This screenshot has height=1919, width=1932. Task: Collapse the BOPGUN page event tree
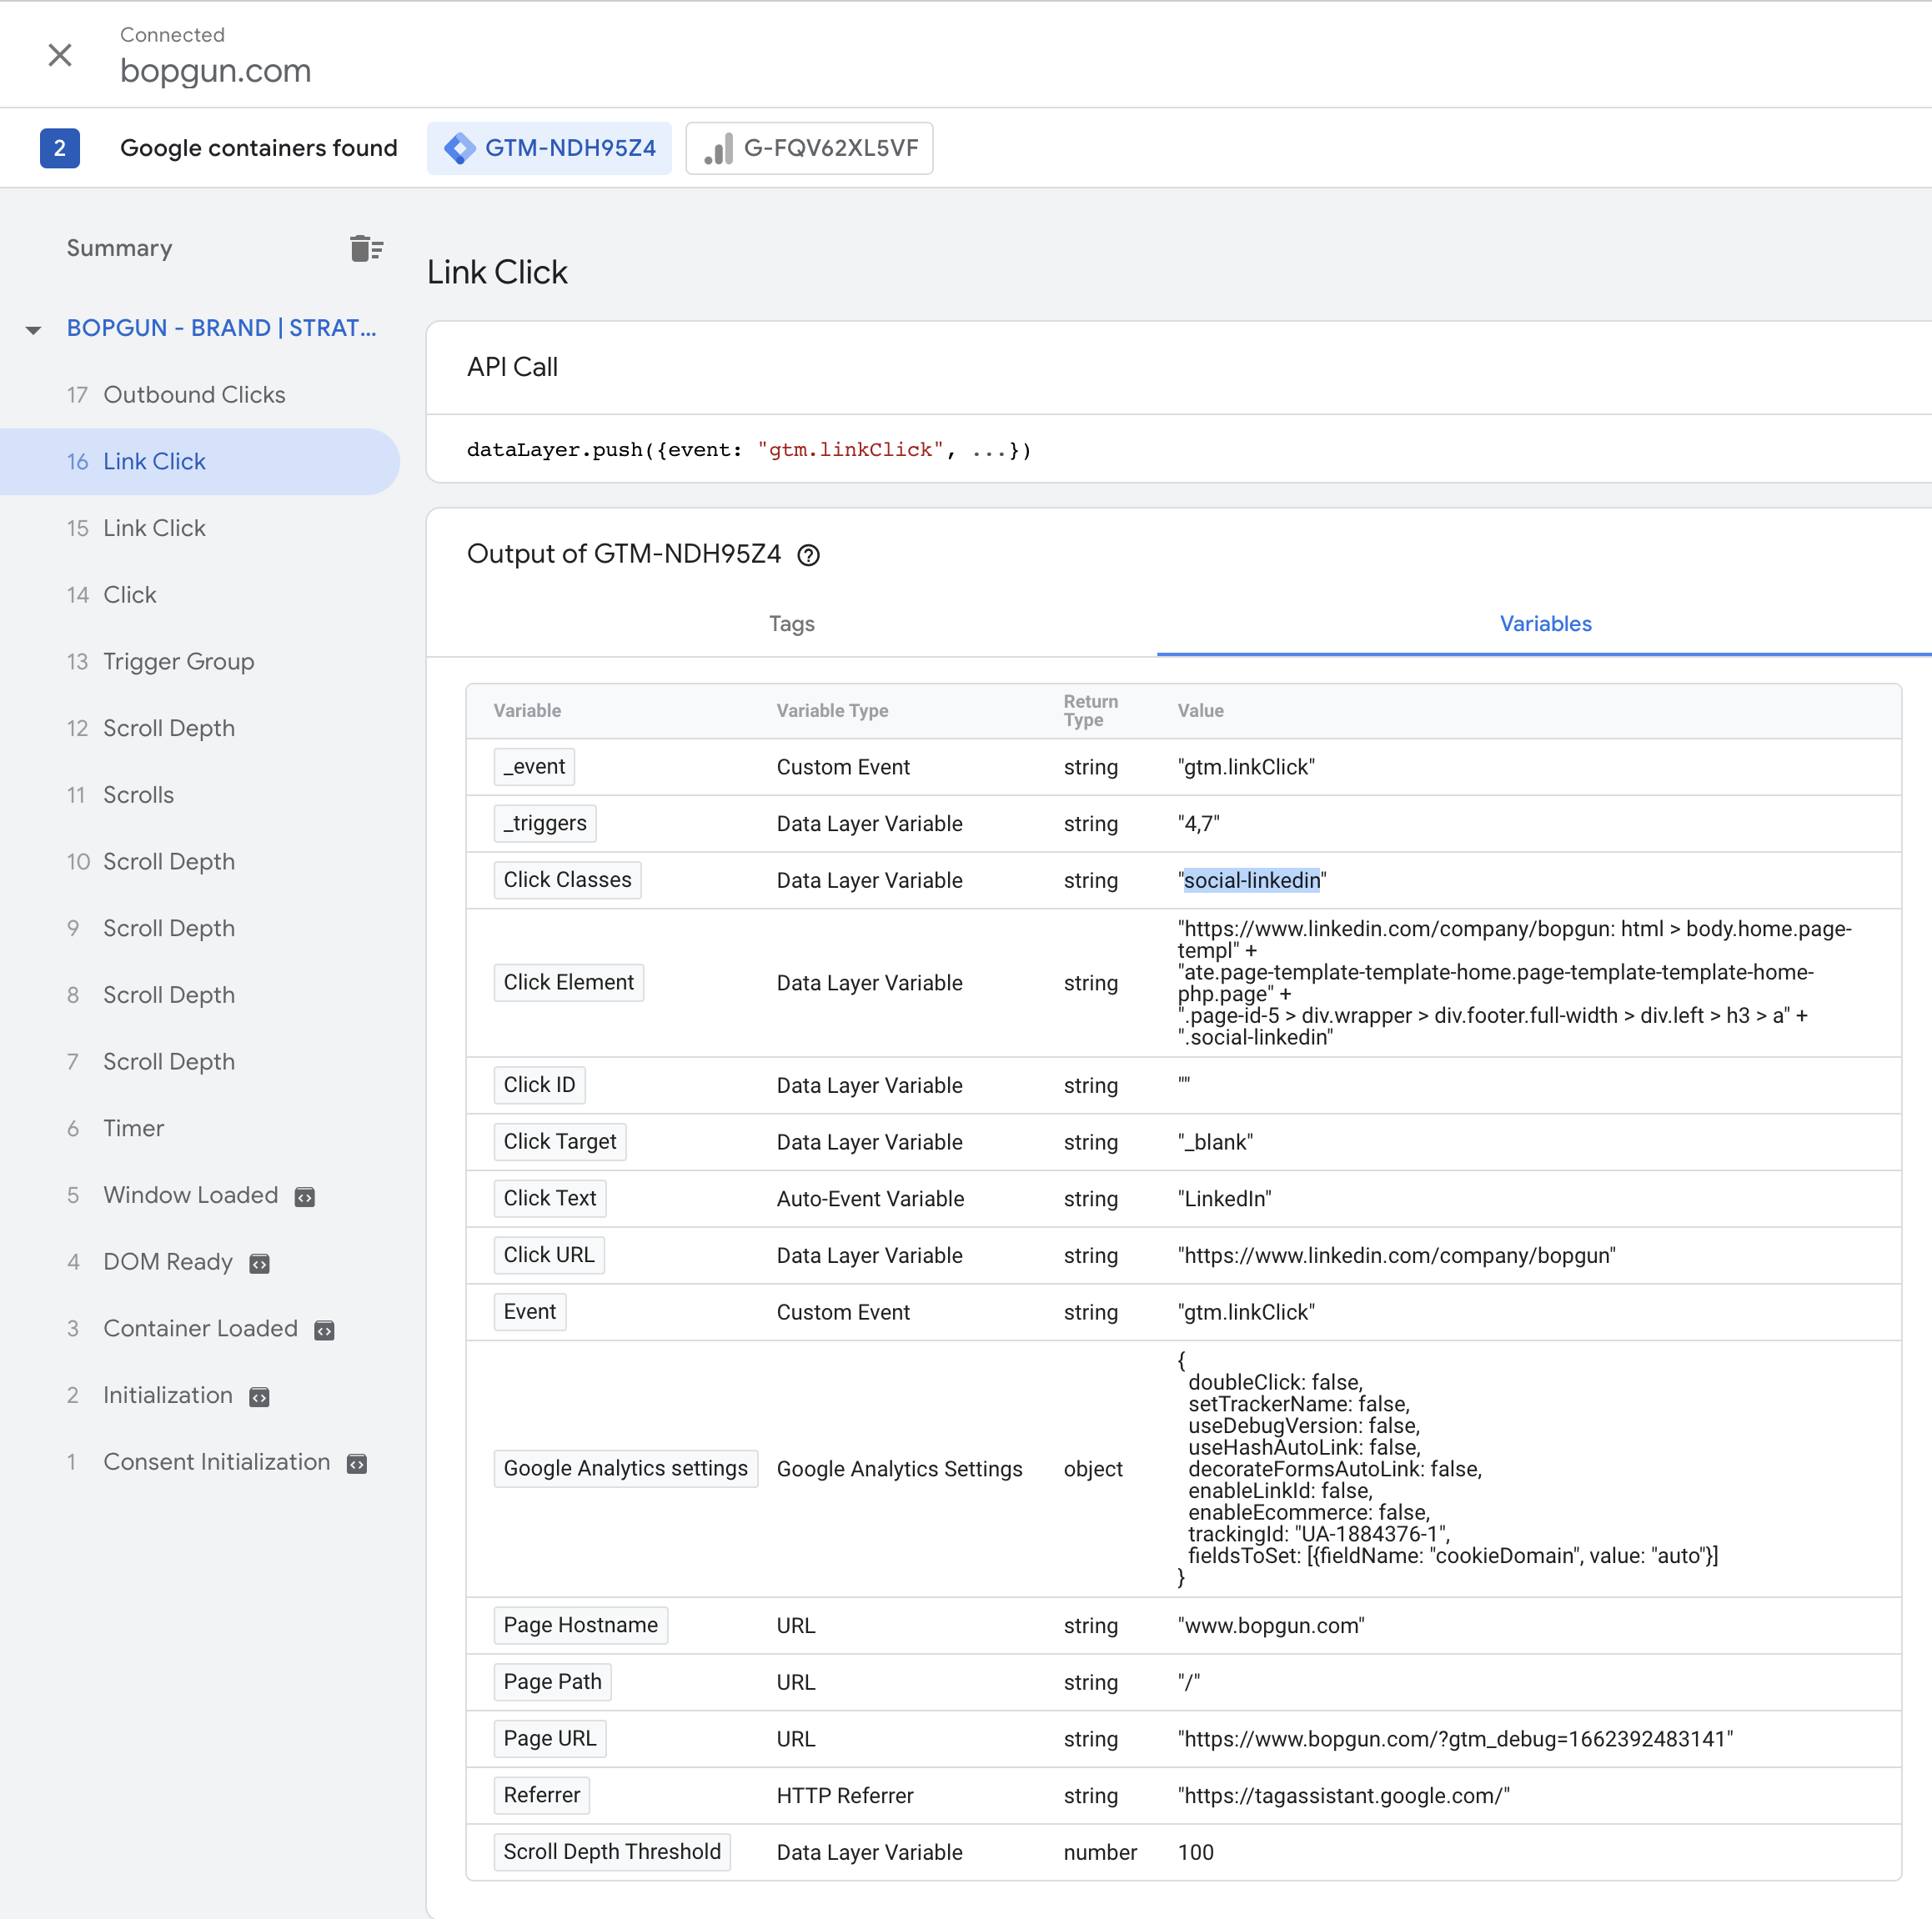click(x=33, y=329)
